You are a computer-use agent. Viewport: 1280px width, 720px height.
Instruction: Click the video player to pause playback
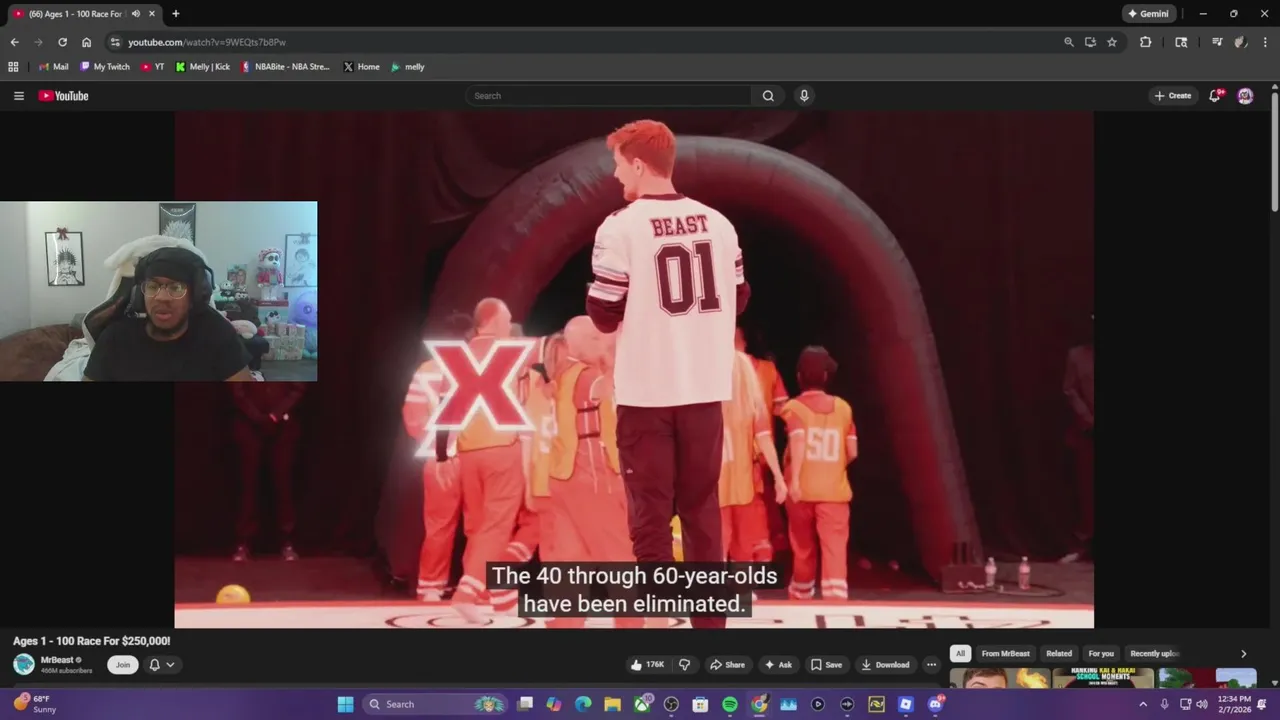[634, 370]
